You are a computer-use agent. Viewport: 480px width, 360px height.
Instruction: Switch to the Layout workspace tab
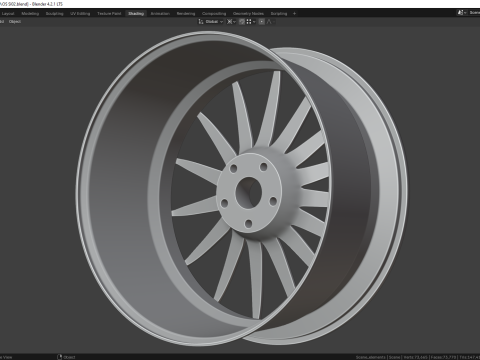coord(8,14)
